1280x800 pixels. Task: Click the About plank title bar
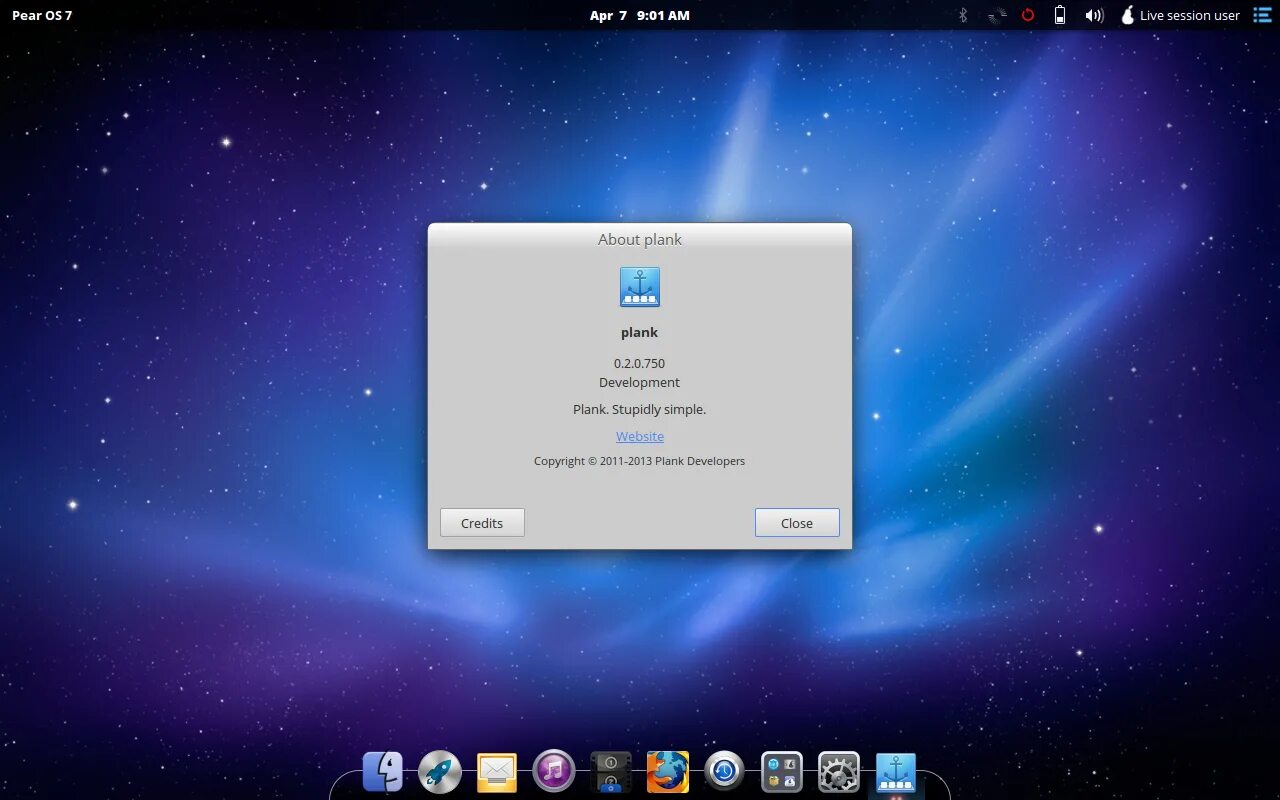(x=640, y=239)
